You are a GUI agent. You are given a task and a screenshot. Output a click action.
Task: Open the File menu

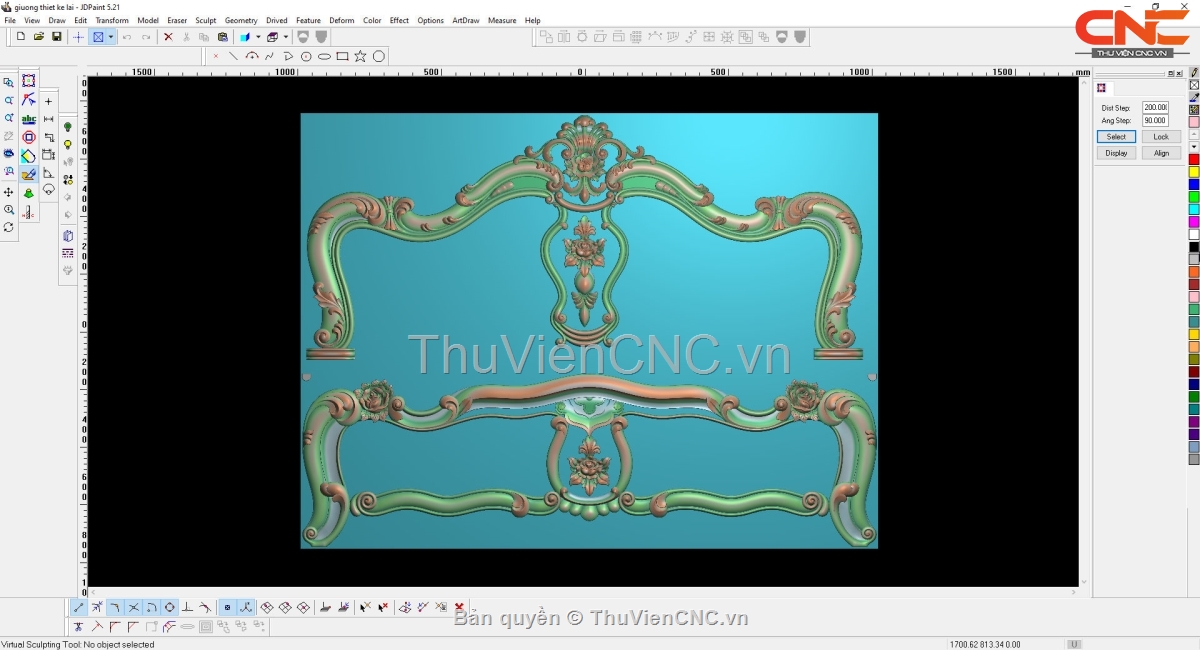pyautogui.click(x=10, y=20)
